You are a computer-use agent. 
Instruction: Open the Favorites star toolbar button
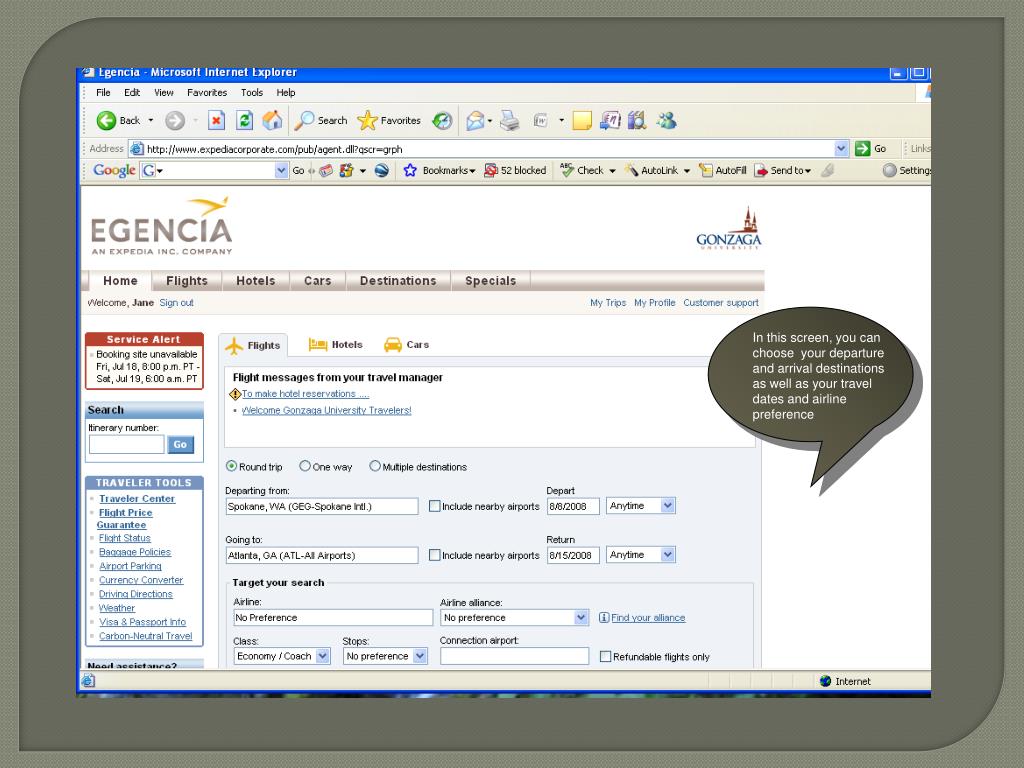[389, 120]
